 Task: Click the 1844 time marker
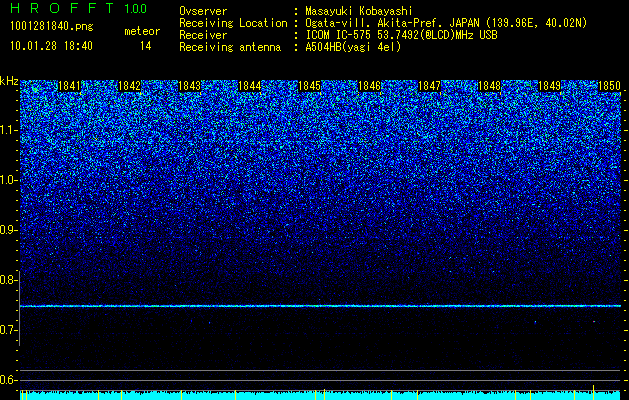point(250,86)
